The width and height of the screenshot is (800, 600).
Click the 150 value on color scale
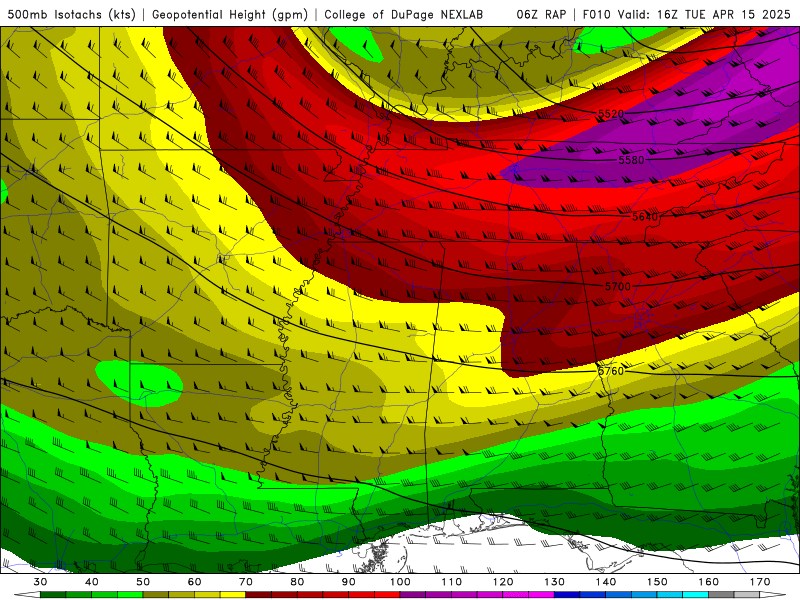[x=657, y=582]
